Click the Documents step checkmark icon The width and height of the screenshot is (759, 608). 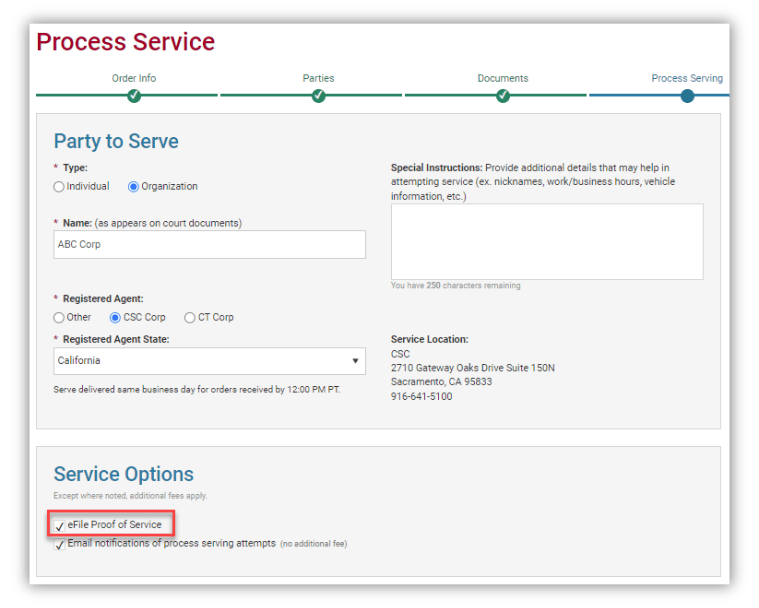pyautogui.click(x=503, y=96)
